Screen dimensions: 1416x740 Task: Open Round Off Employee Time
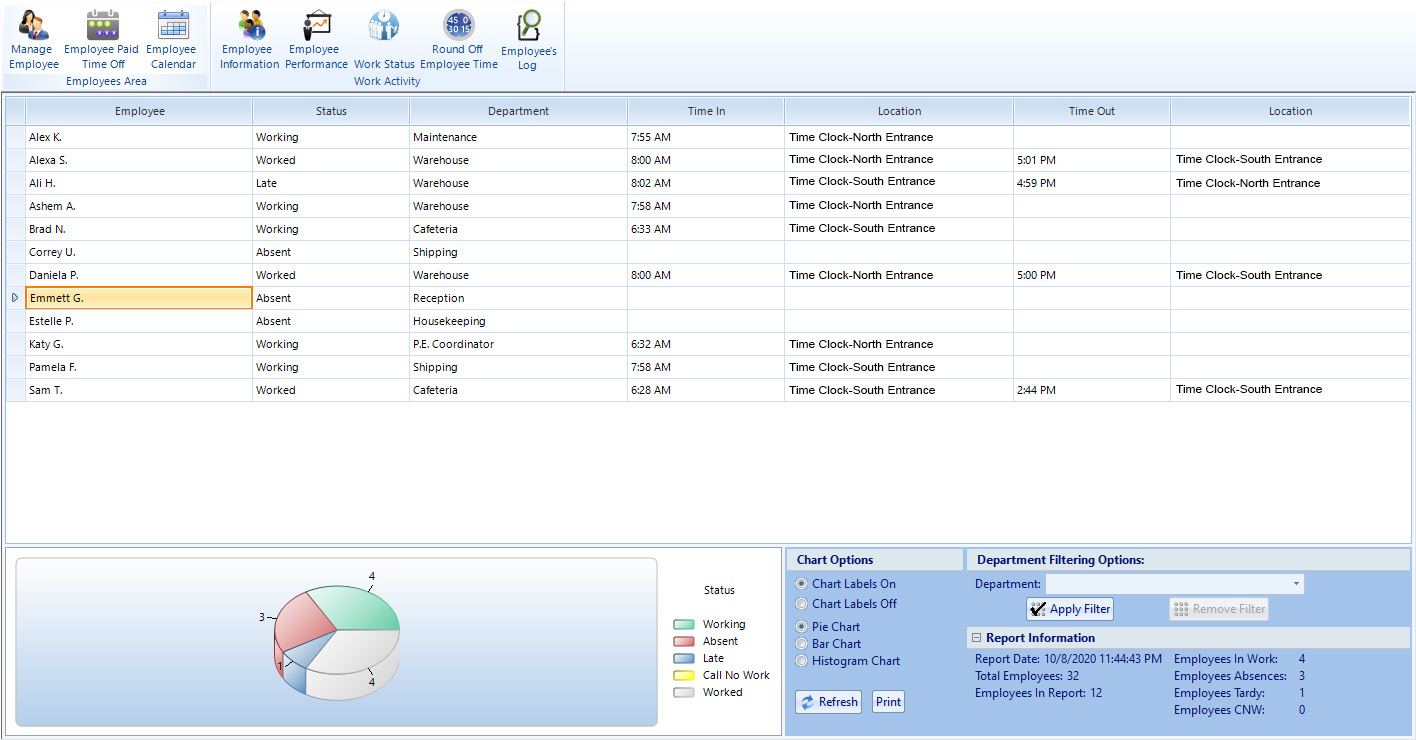pyautogui.click(x=458, y=40)
